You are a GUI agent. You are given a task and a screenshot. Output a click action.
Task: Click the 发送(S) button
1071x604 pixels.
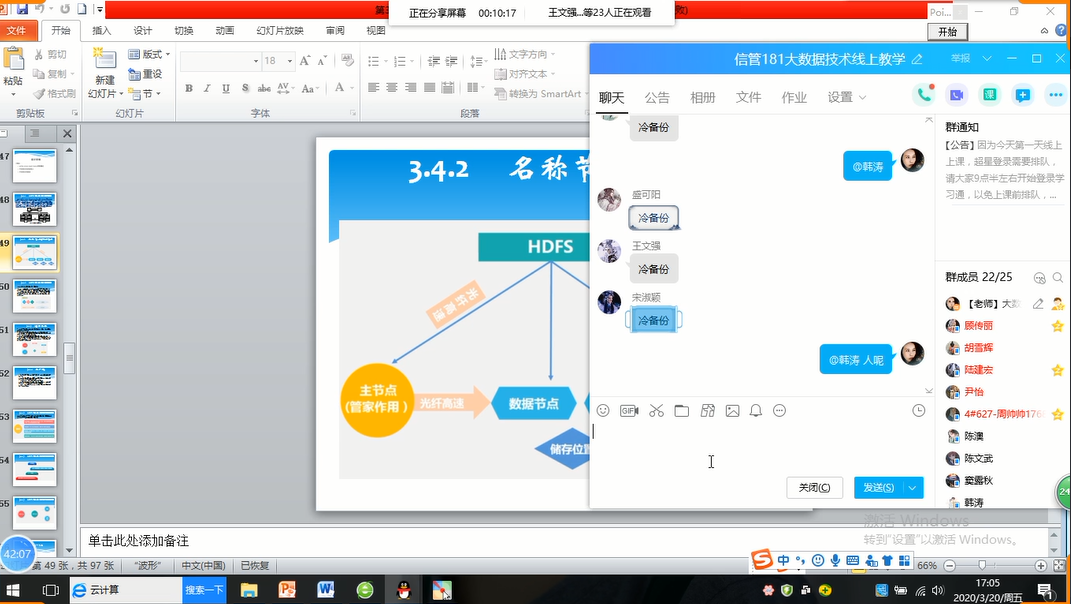click(x=878, y=488)
